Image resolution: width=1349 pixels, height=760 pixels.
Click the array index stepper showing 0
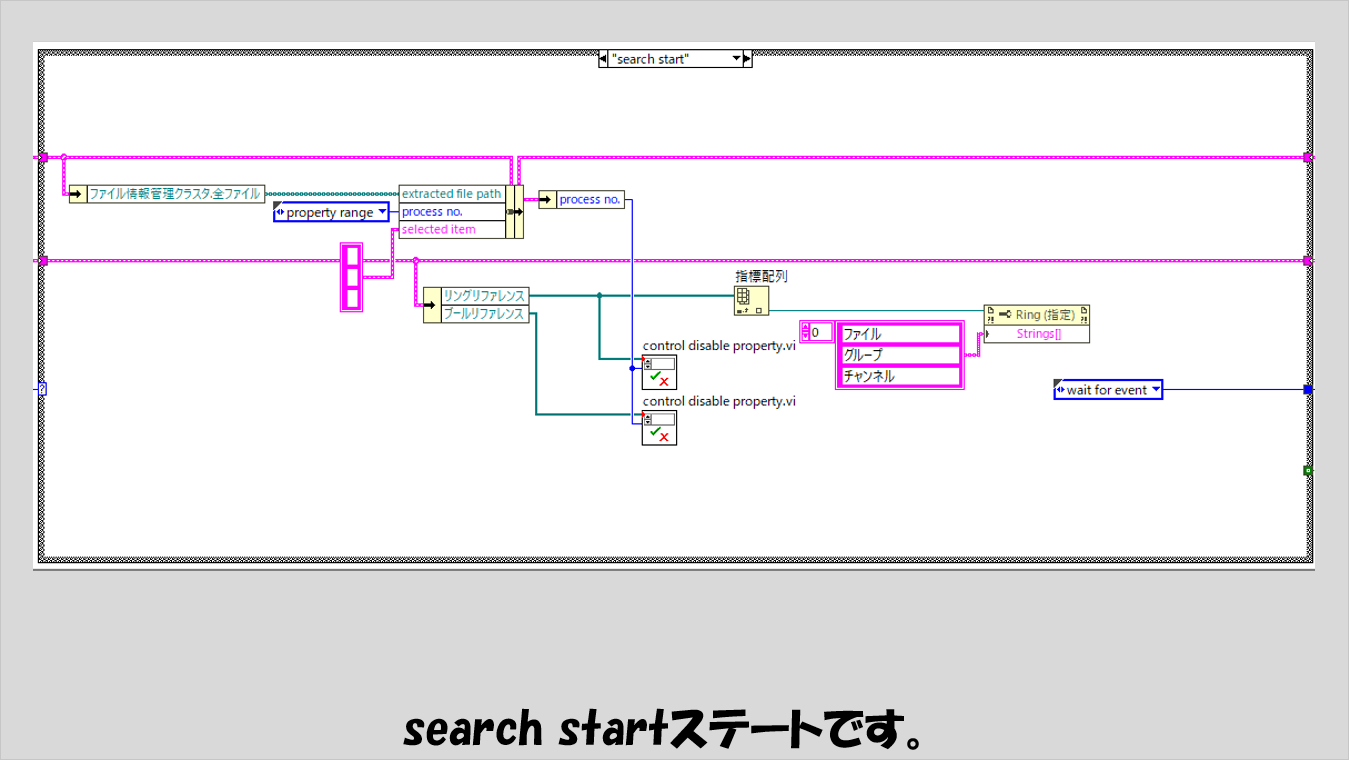coord(816,332)
